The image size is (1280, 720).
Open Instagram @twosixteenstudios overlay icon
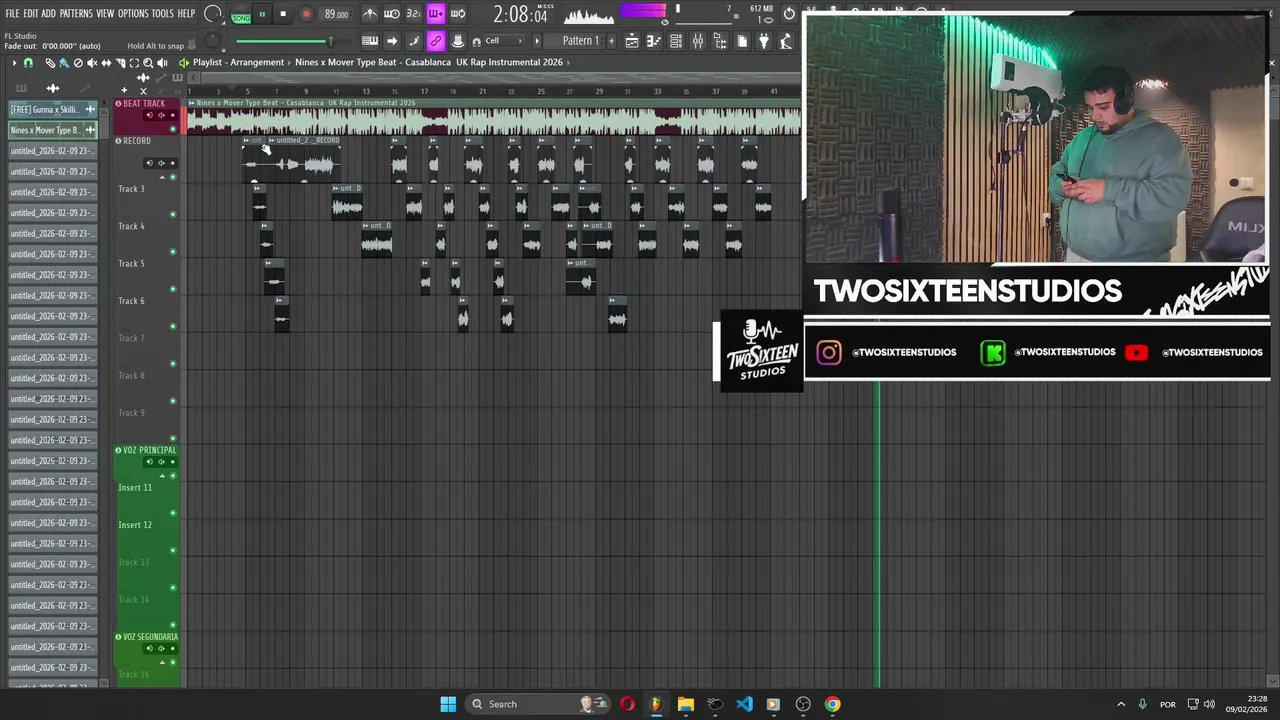point(829,352)
